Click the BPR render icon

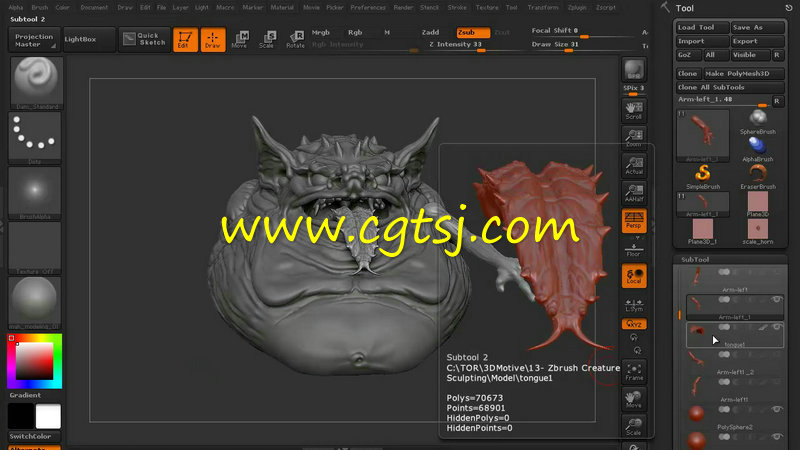coord(634,69)
